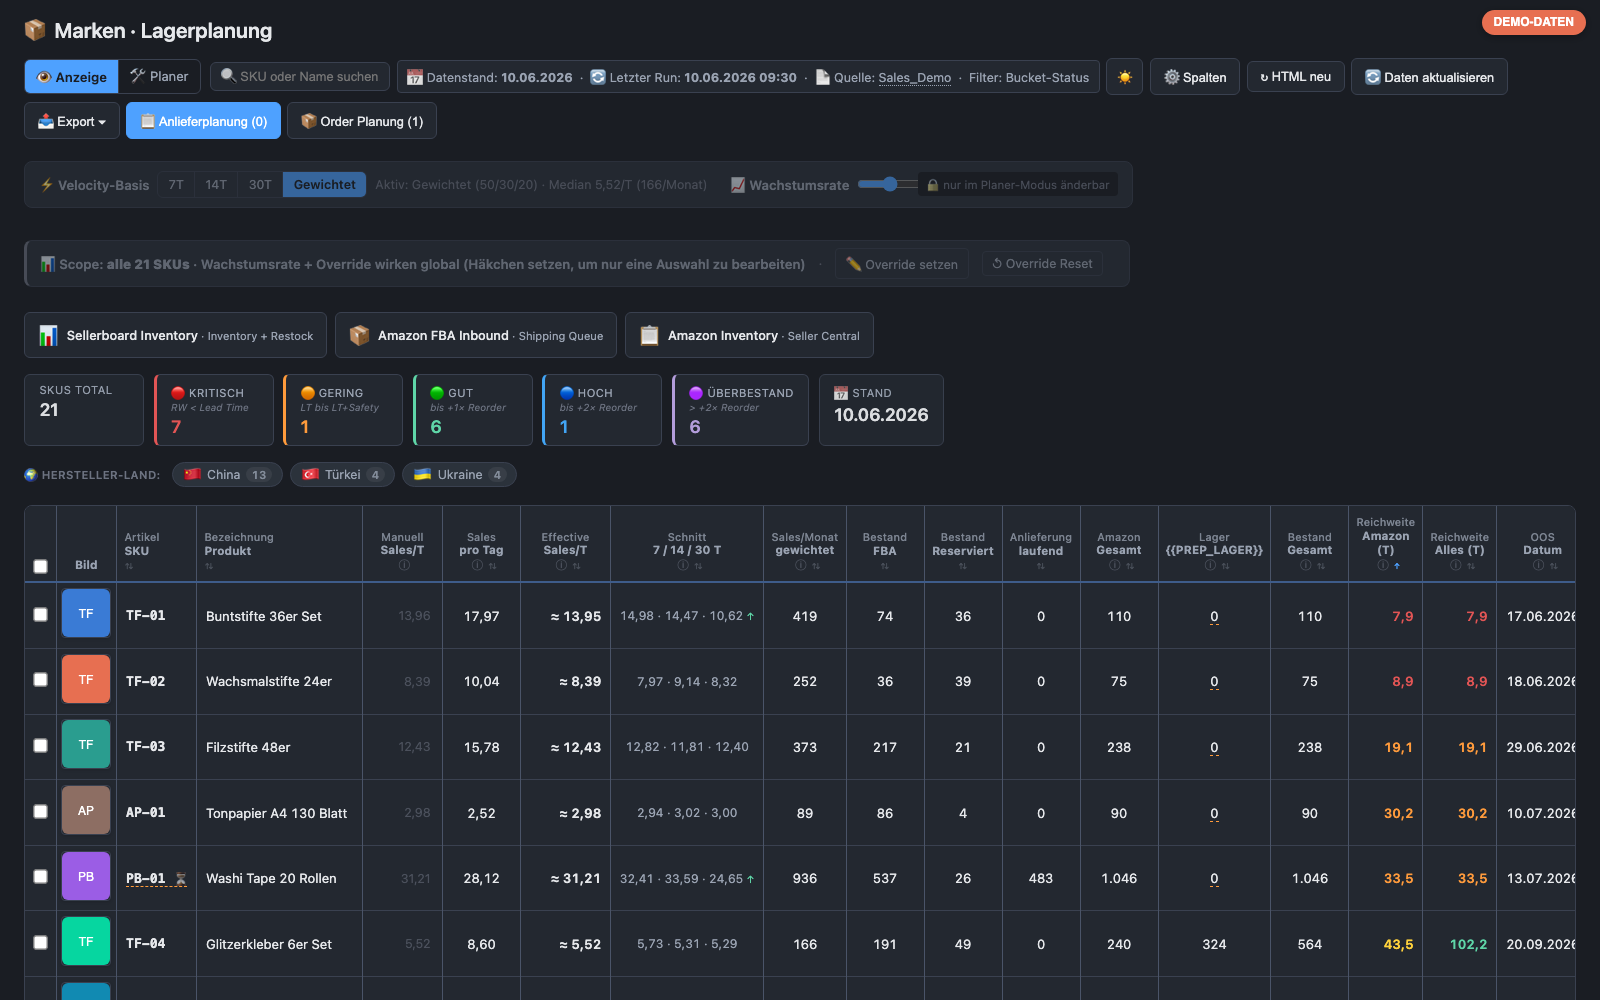Image resolution: width=1600 pixels, height=1000 pixels.
Task: Check the TF-02 Wachsmalstifte row checkbox
Action: pyautogui.click(x=40, y=679)
